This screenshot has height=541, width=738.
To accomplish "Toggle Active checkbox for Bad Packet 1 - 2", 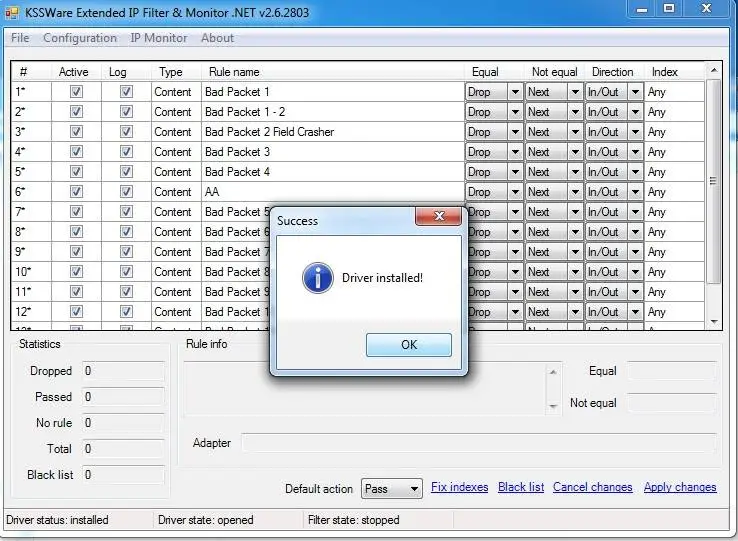I will 76,112.
